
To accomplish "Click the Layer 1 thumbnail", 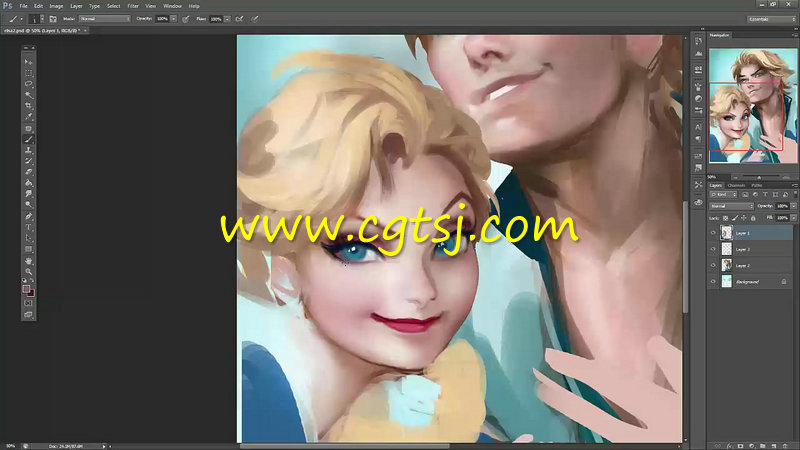I will pos(727,233).
